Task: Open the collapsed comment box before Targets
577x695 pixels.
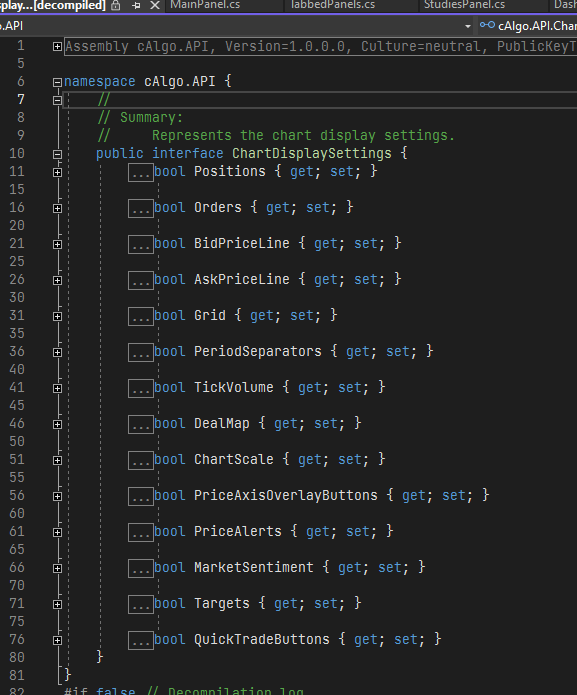Action: (x=141, y=605)
